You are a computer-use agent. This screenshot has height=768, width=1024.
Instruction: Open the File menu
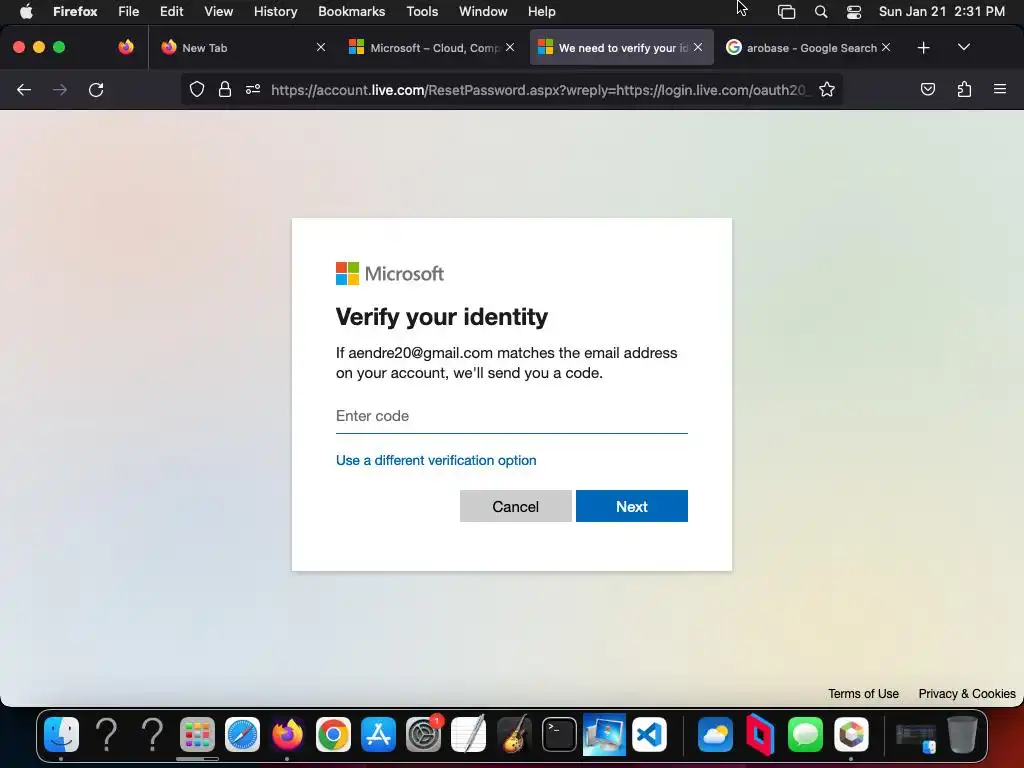coord(128,11)
